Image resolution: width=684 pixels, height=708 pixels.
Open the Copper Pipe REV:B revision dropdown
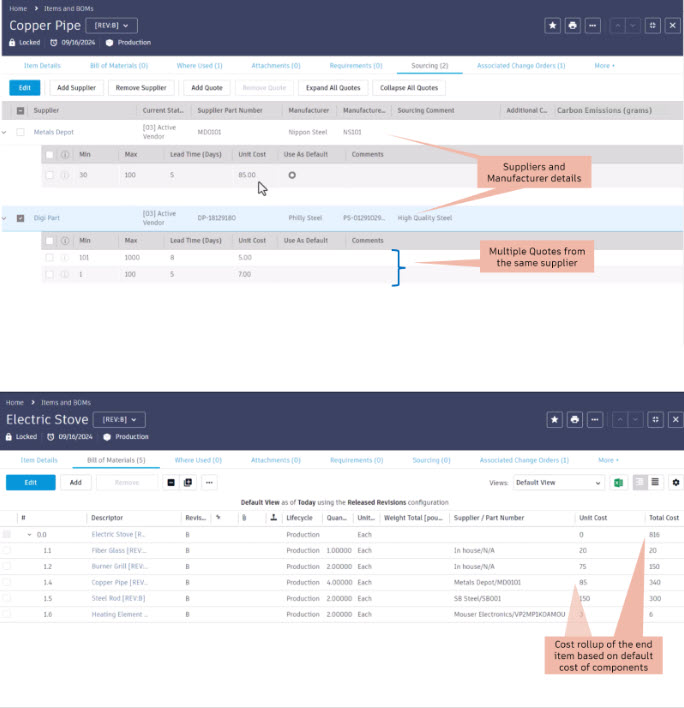coord(112,26)
